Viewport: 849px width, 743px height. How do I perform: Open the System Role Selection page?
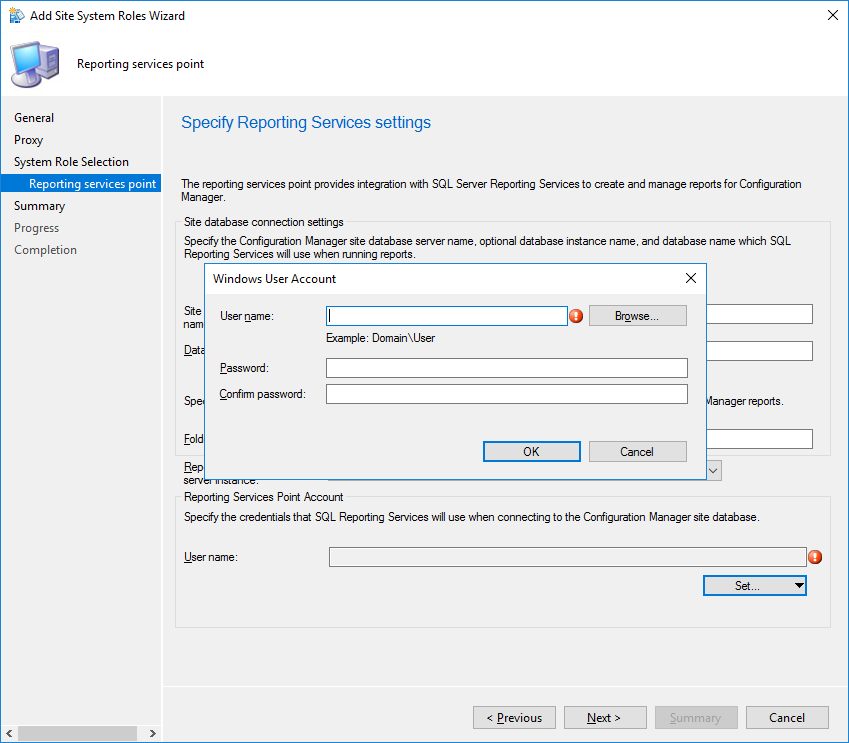(x=71, y=161)
